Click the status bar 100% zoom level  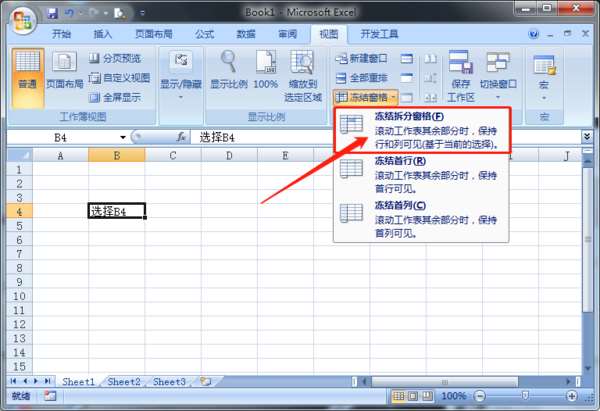coord(453,396)
